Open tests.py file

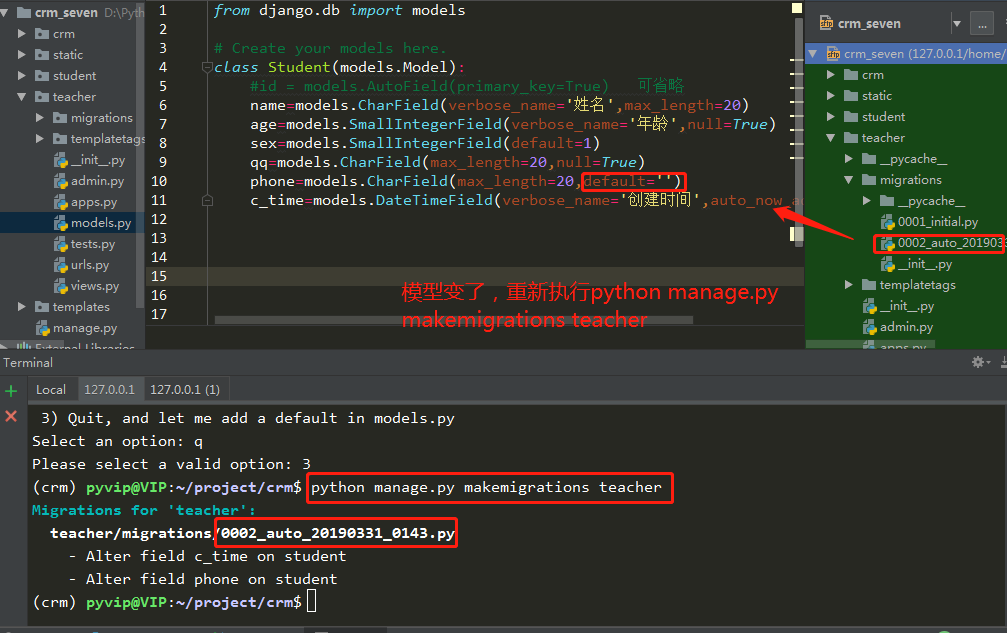[x=92, y=244]
